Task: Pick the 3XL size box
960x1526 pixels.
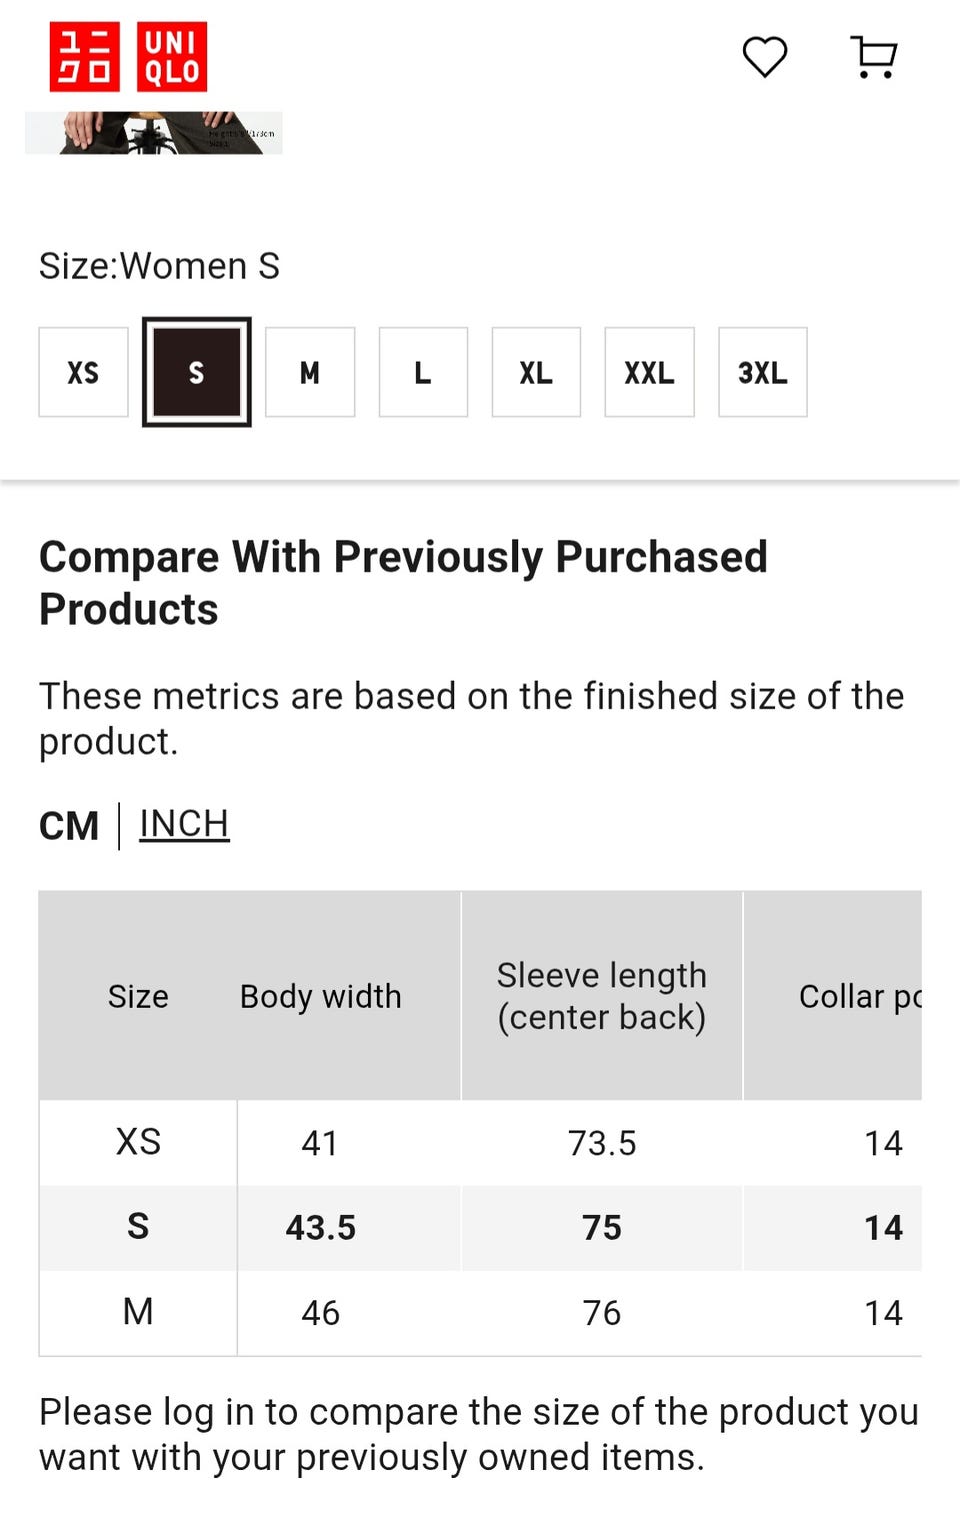Action: pyautogui.click(x=762, y=372)
